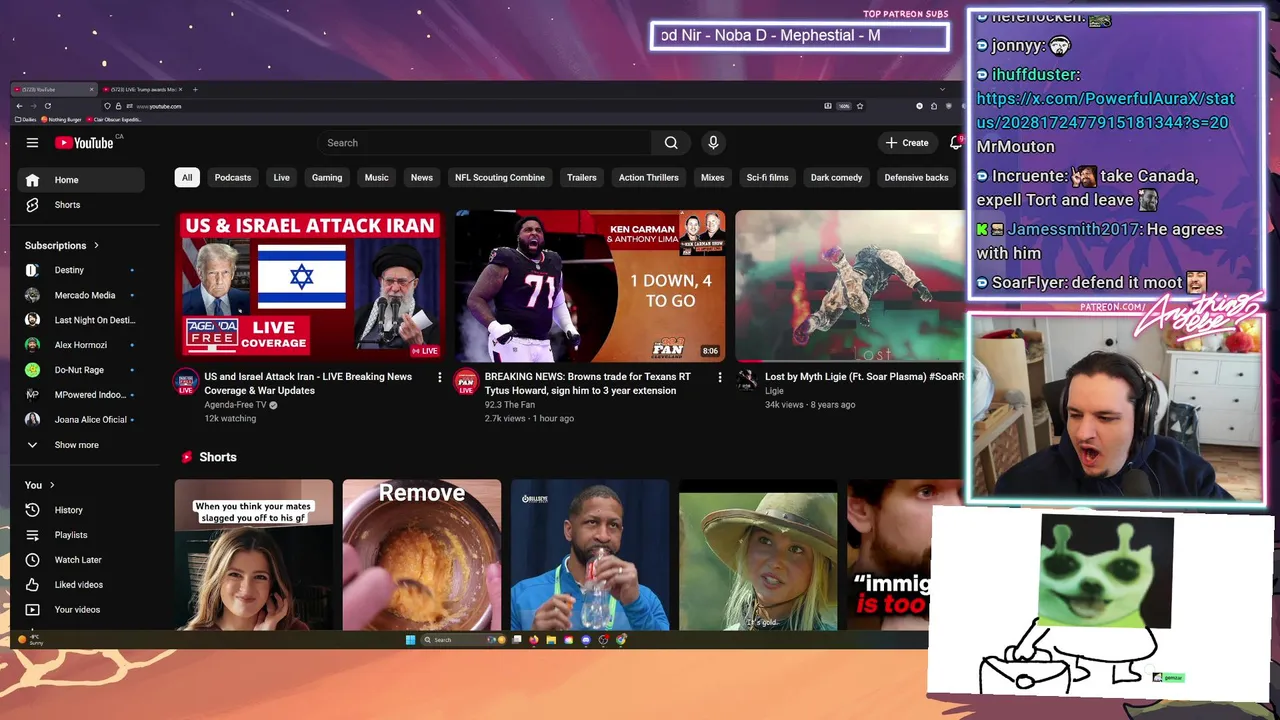Open more options for Iran live video
1280x720 pixels.
point(439,377)
